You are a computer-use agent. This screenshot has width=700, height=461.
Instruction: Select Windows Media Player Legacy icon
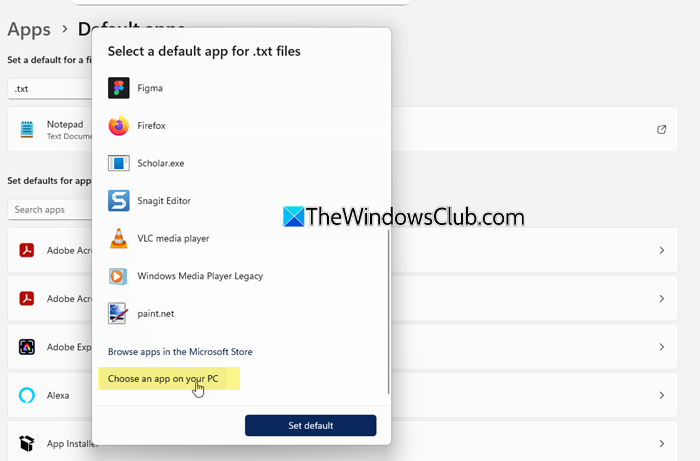(x=118, y=276)
